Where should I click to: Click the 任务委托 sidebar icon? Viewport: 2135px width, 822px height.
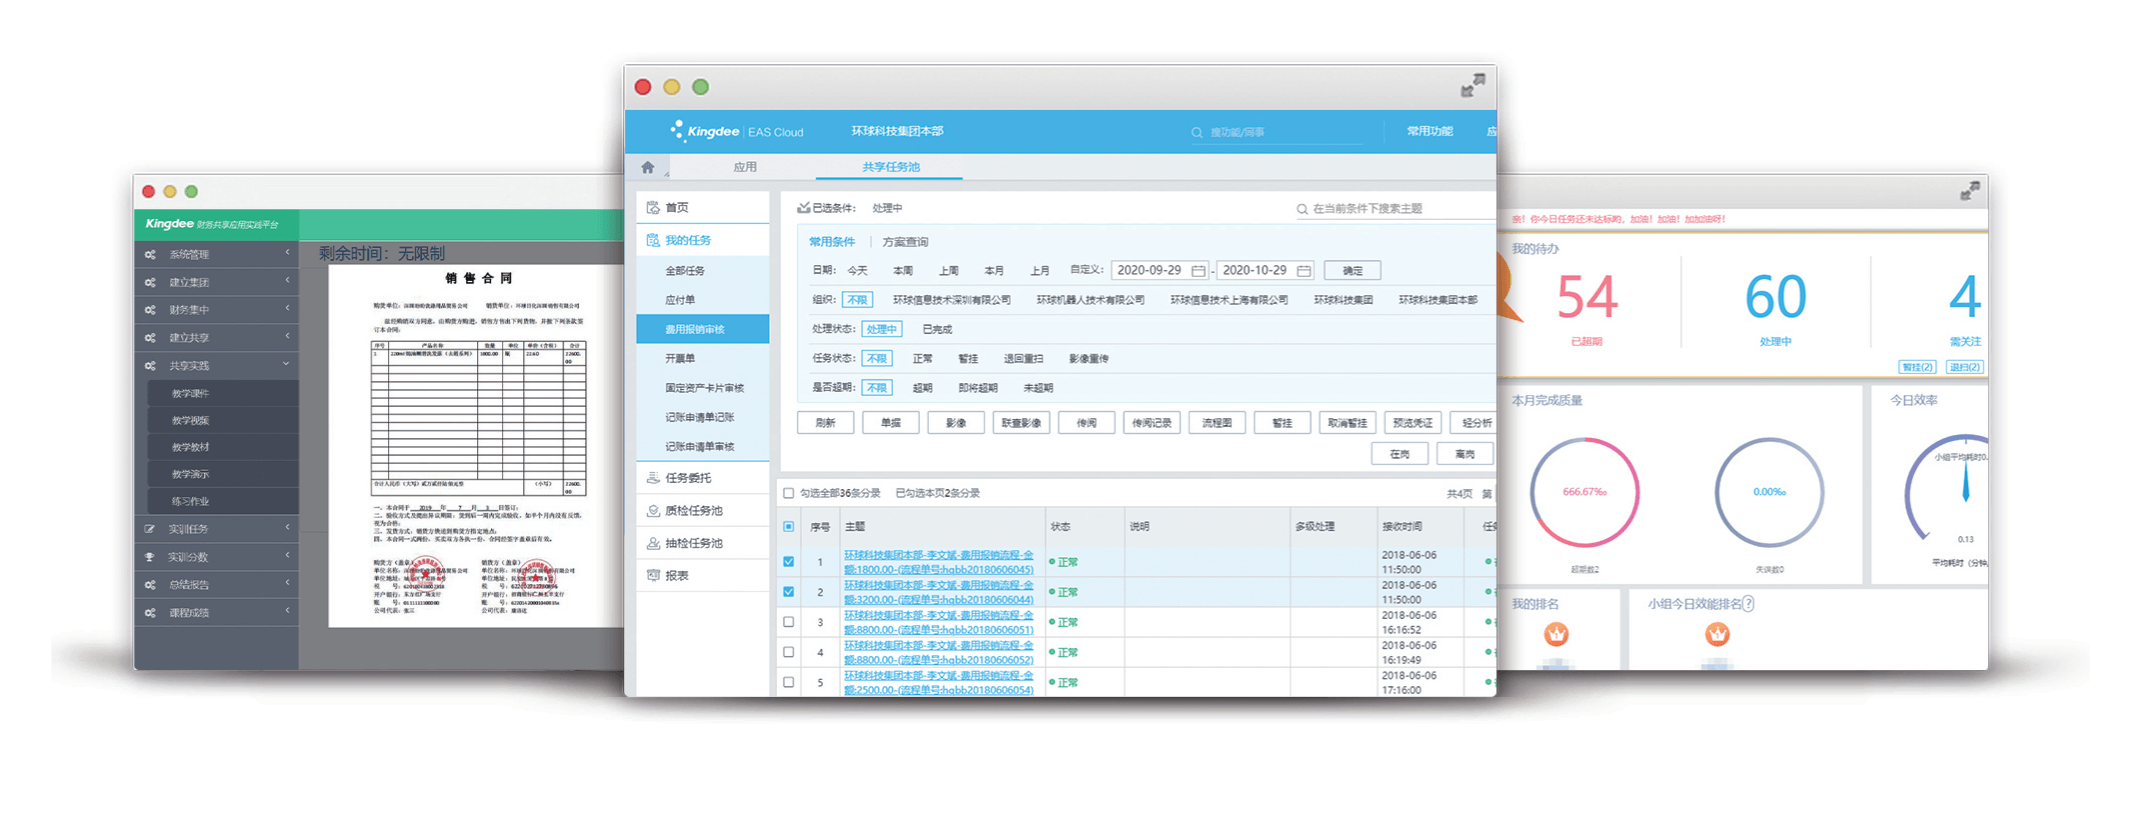[x=653, y=478]
